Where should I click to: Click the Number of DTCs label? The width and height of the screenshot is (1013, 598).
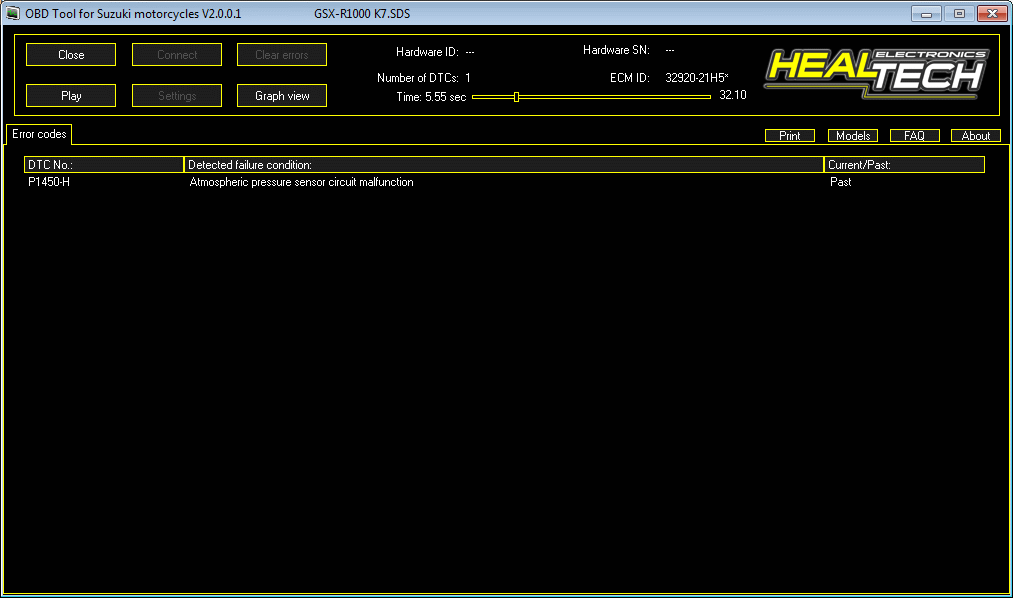(417, 78)
